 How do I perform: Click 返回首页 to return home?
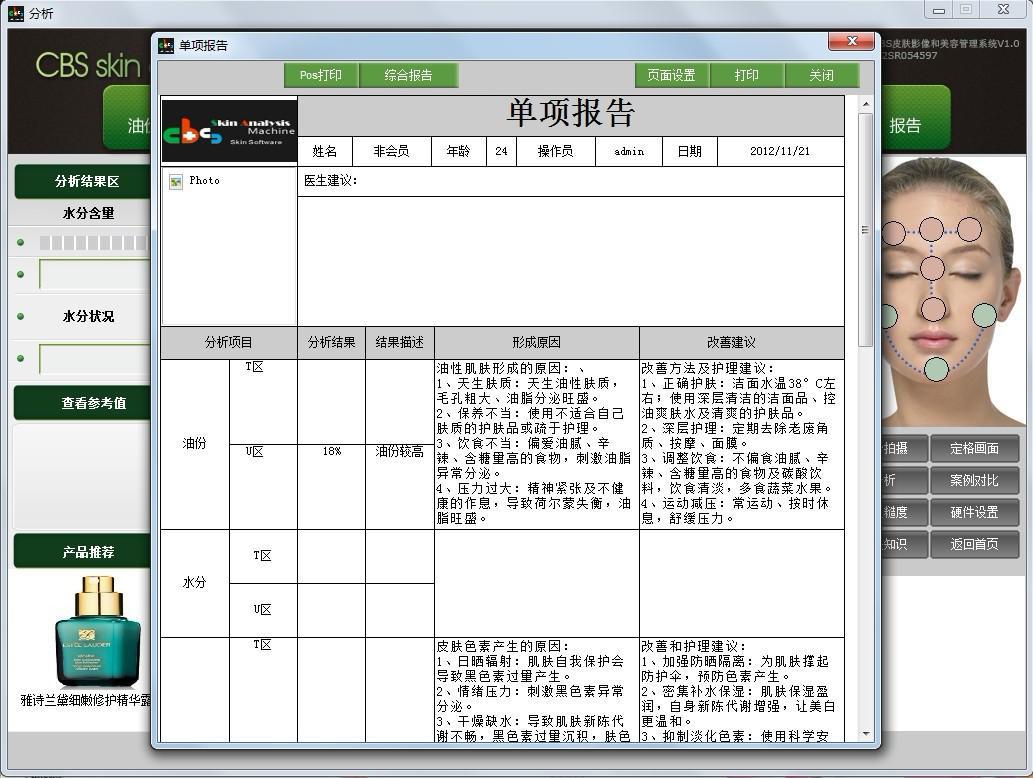(974, 545)
